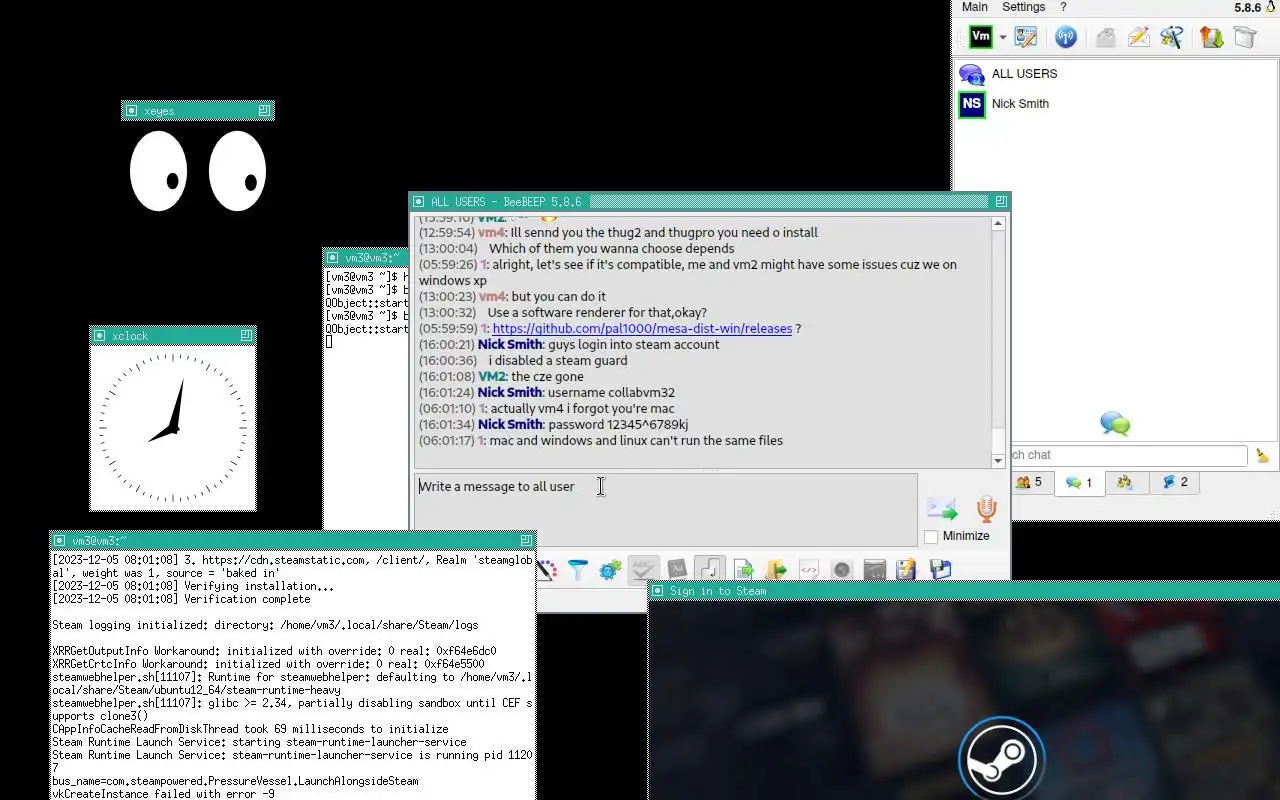Viewport: 1280px width, 800px height.
Task: Click the ALL USERS - BeeBEEP 5.8.6 title bar
Action: tap(710, 202)
